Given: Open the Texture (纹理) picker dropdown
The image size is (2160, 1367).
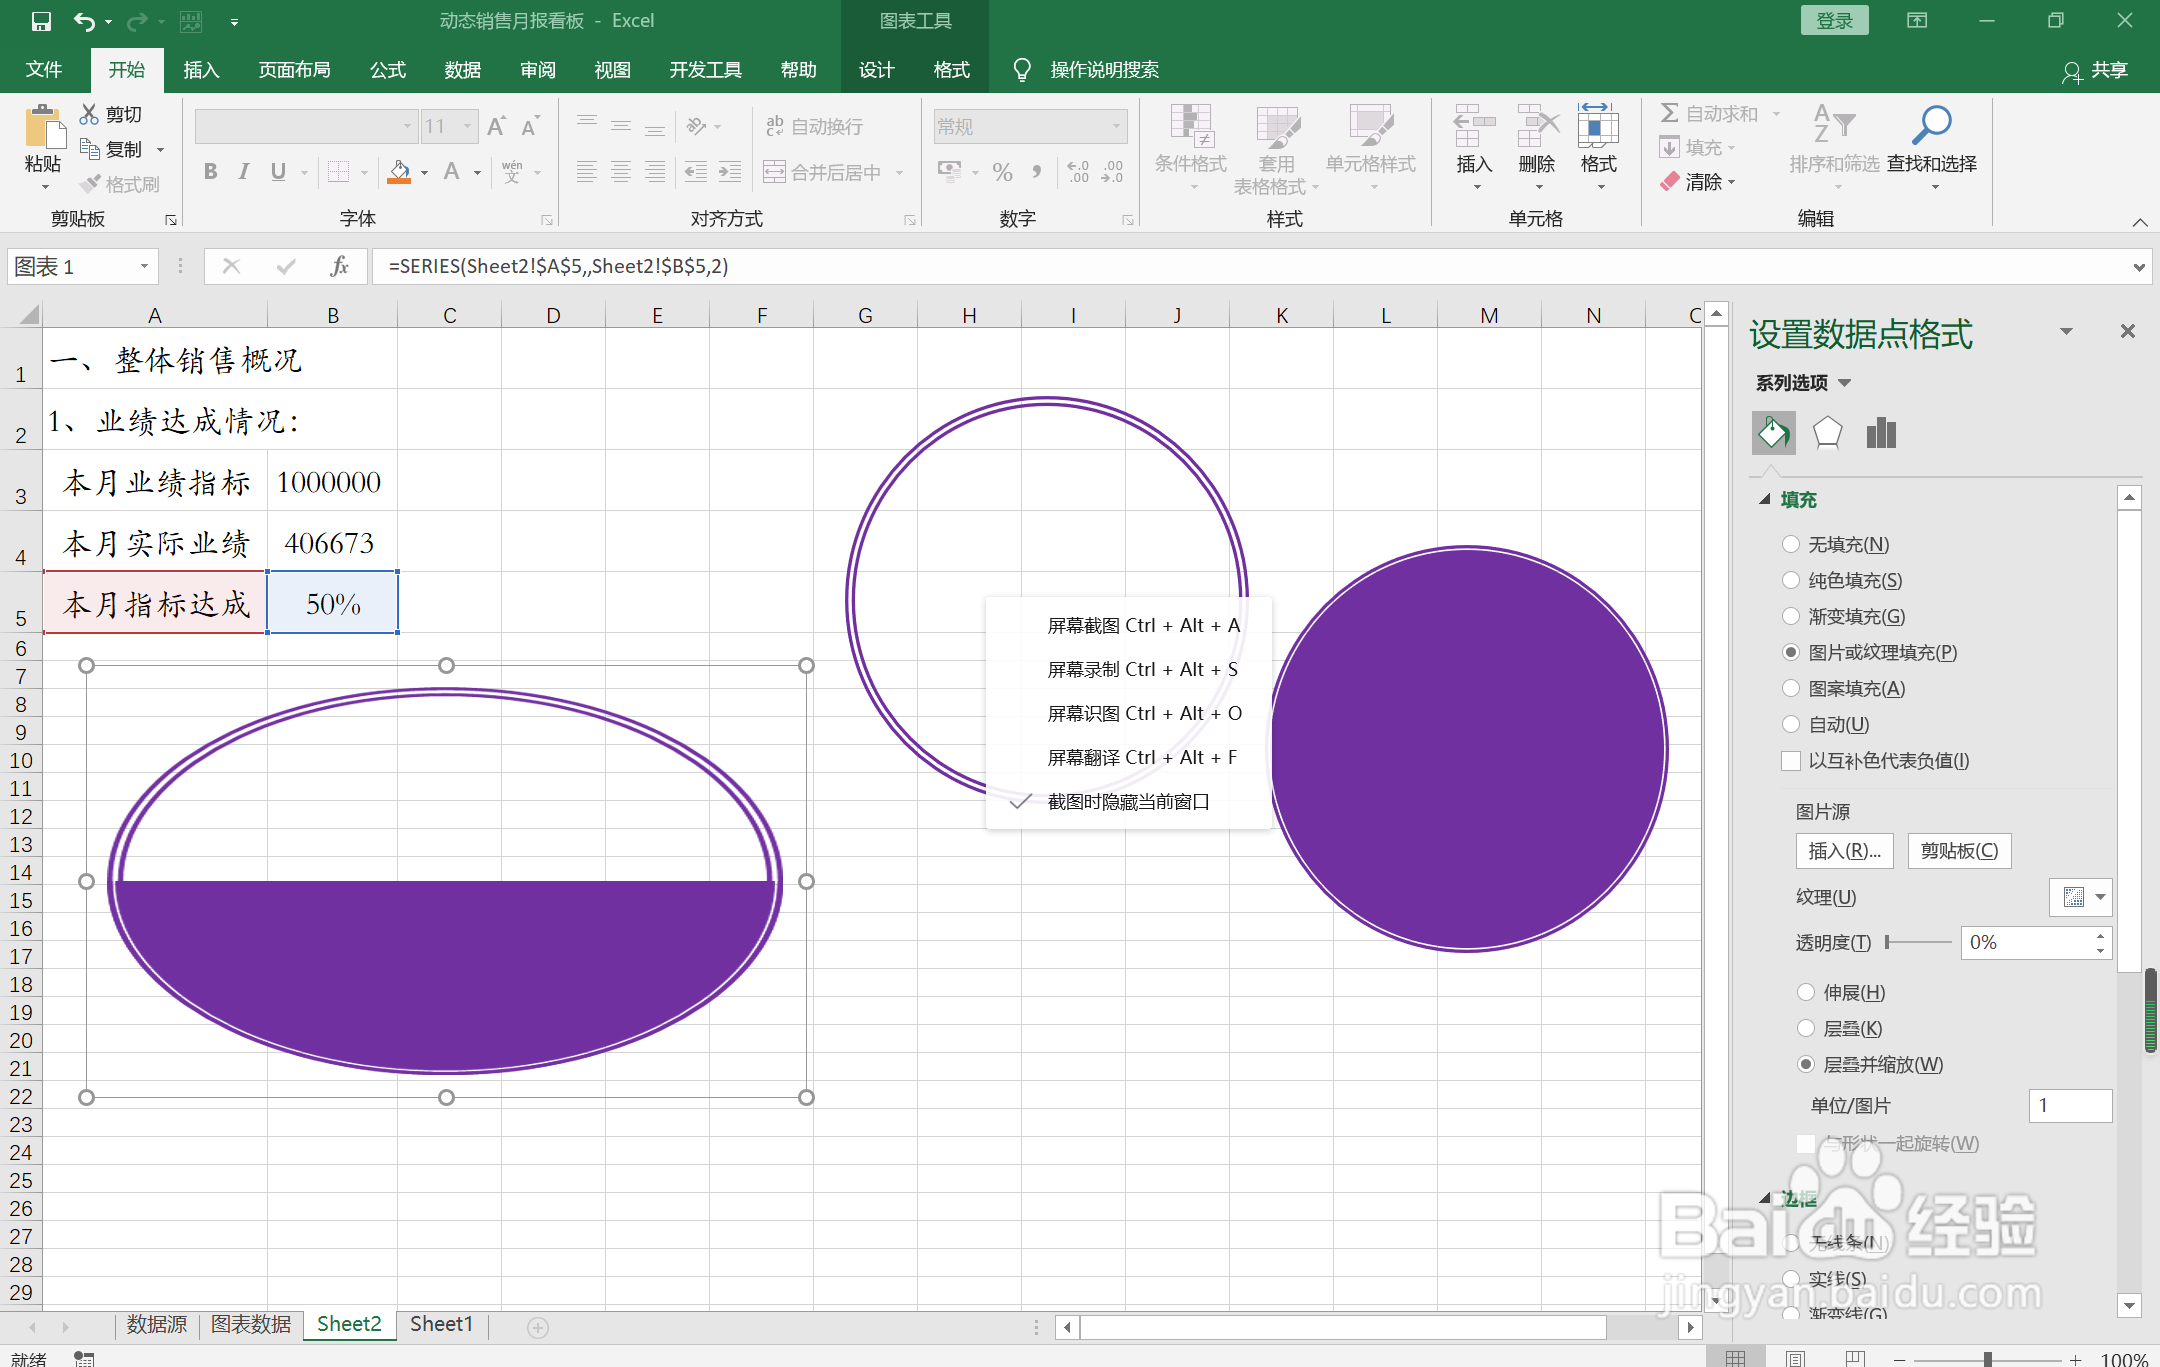Looking at the screenshot, I should point(2082,897).
